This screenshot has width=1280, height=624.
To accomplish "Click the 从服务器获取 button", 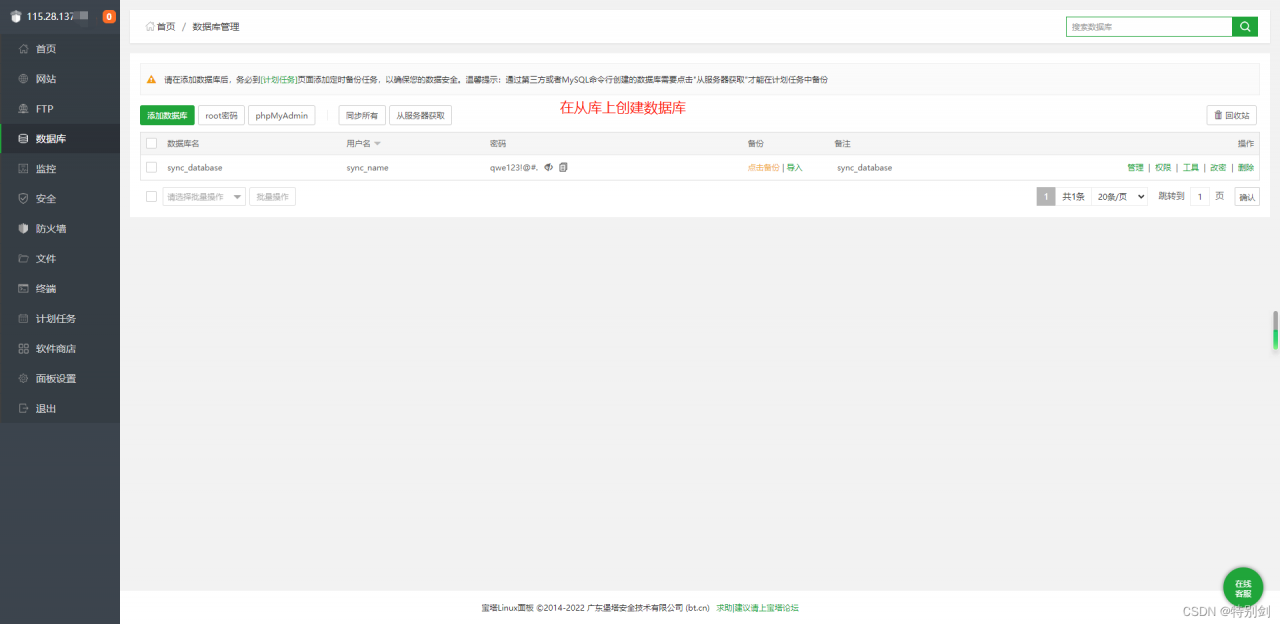I will click(x=420, y=116).
